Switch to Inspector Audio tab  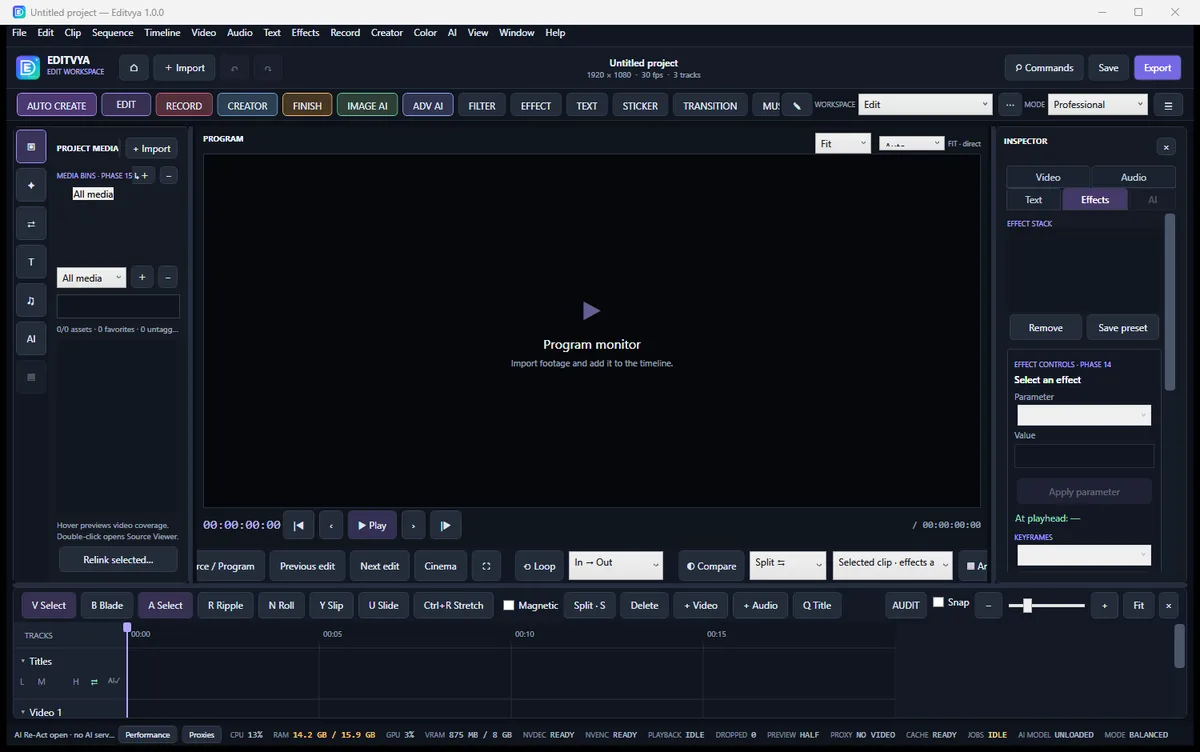click(1134, 177)
